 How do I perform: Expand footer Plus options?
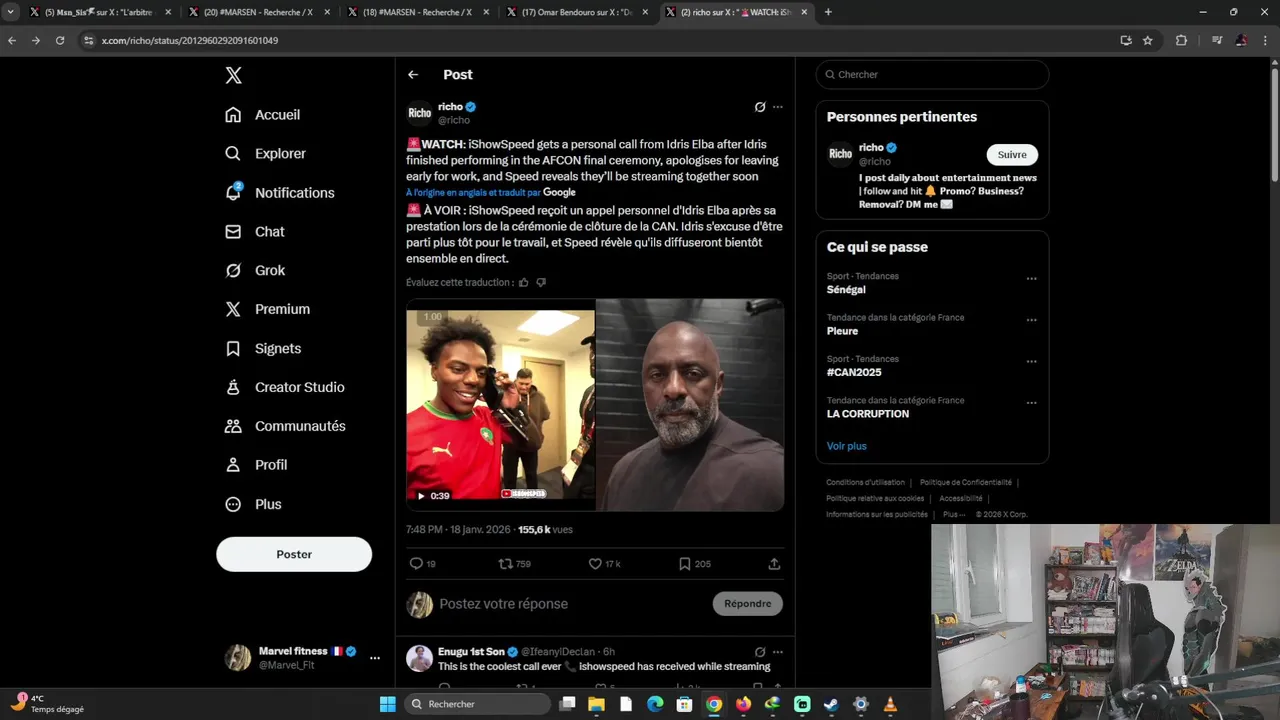954,515
